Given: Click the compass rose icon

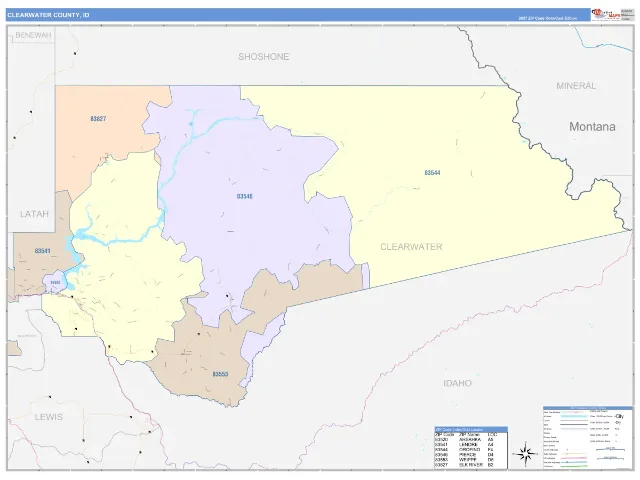Looking at the screenshot, I should click(526, 453).
